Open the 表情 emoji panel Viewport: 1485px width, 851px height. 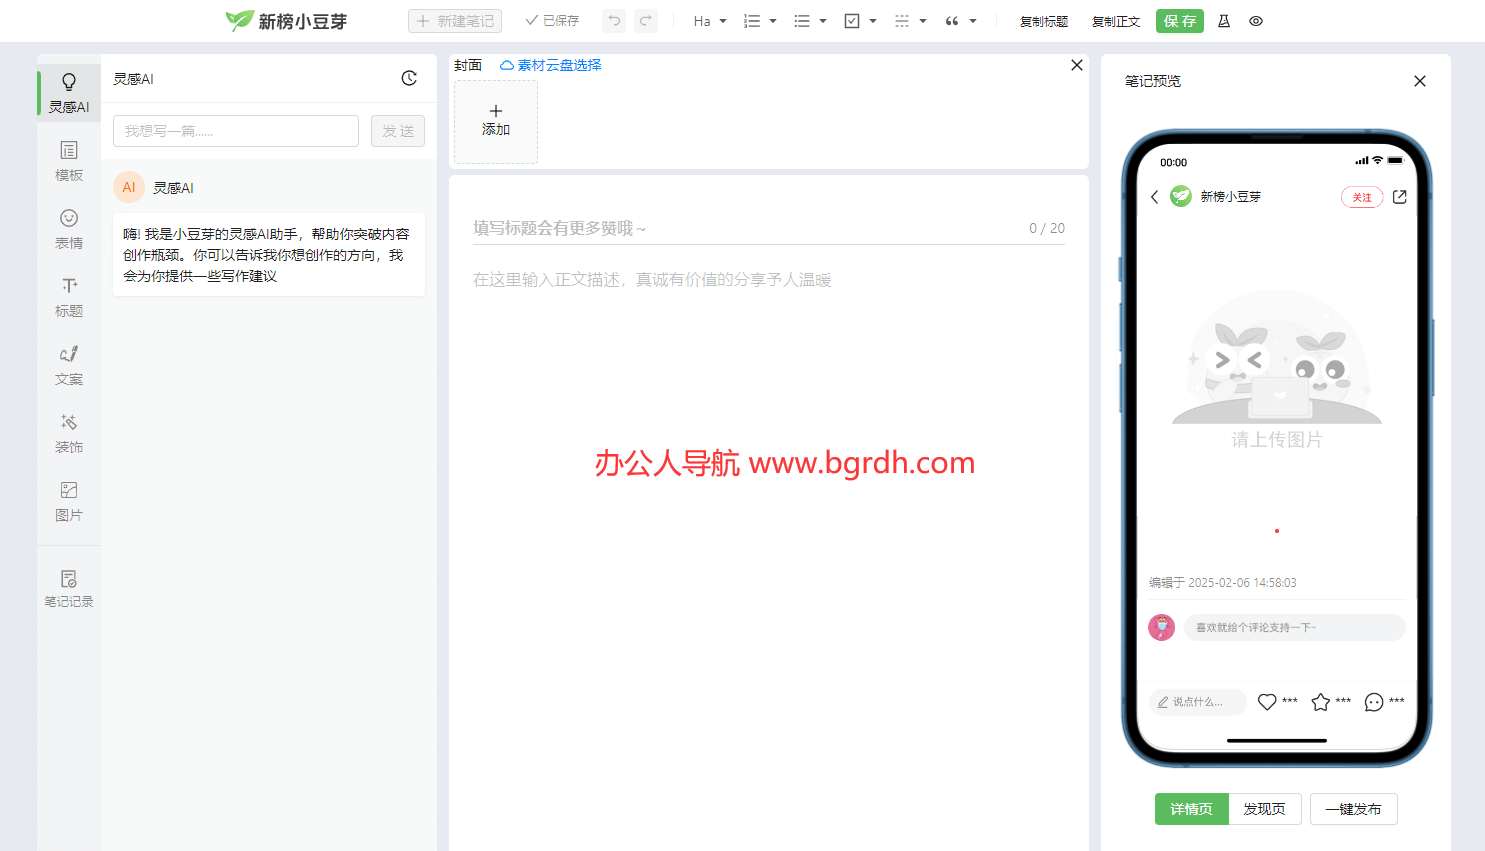(68, 228)
